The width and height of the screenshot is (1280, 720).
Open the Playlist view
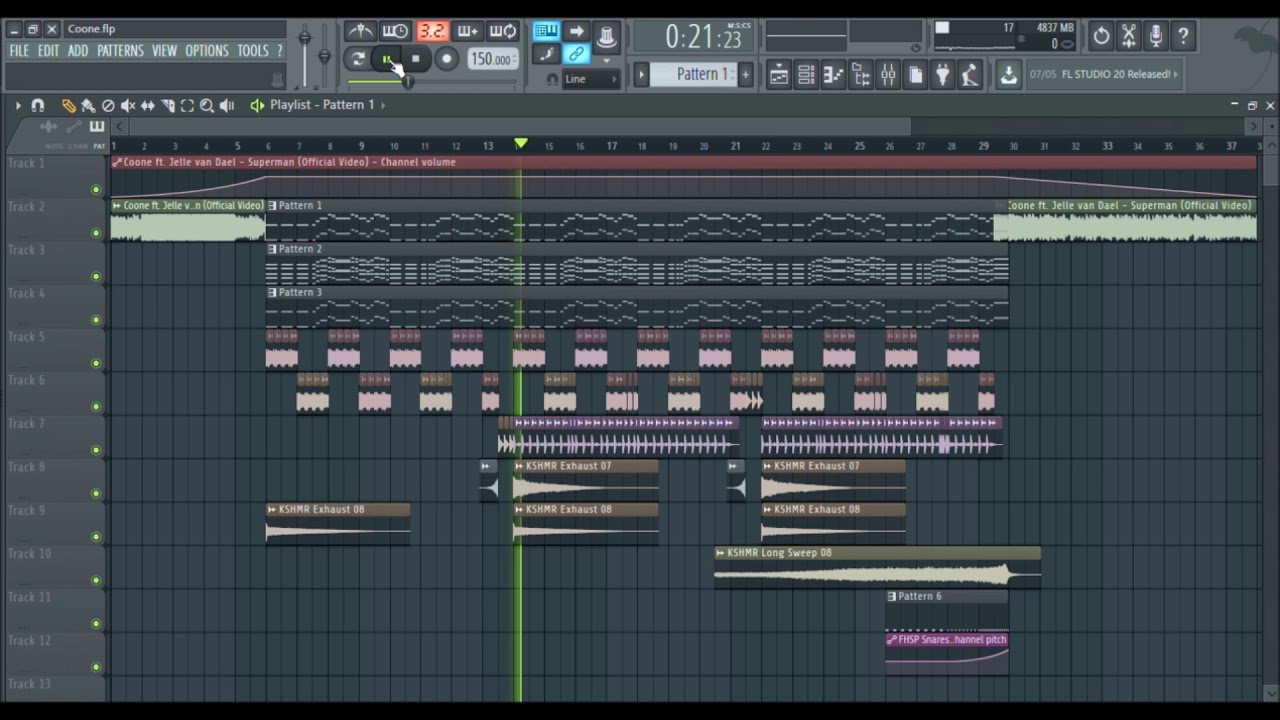pyautogui.click(x=779, y=75)
